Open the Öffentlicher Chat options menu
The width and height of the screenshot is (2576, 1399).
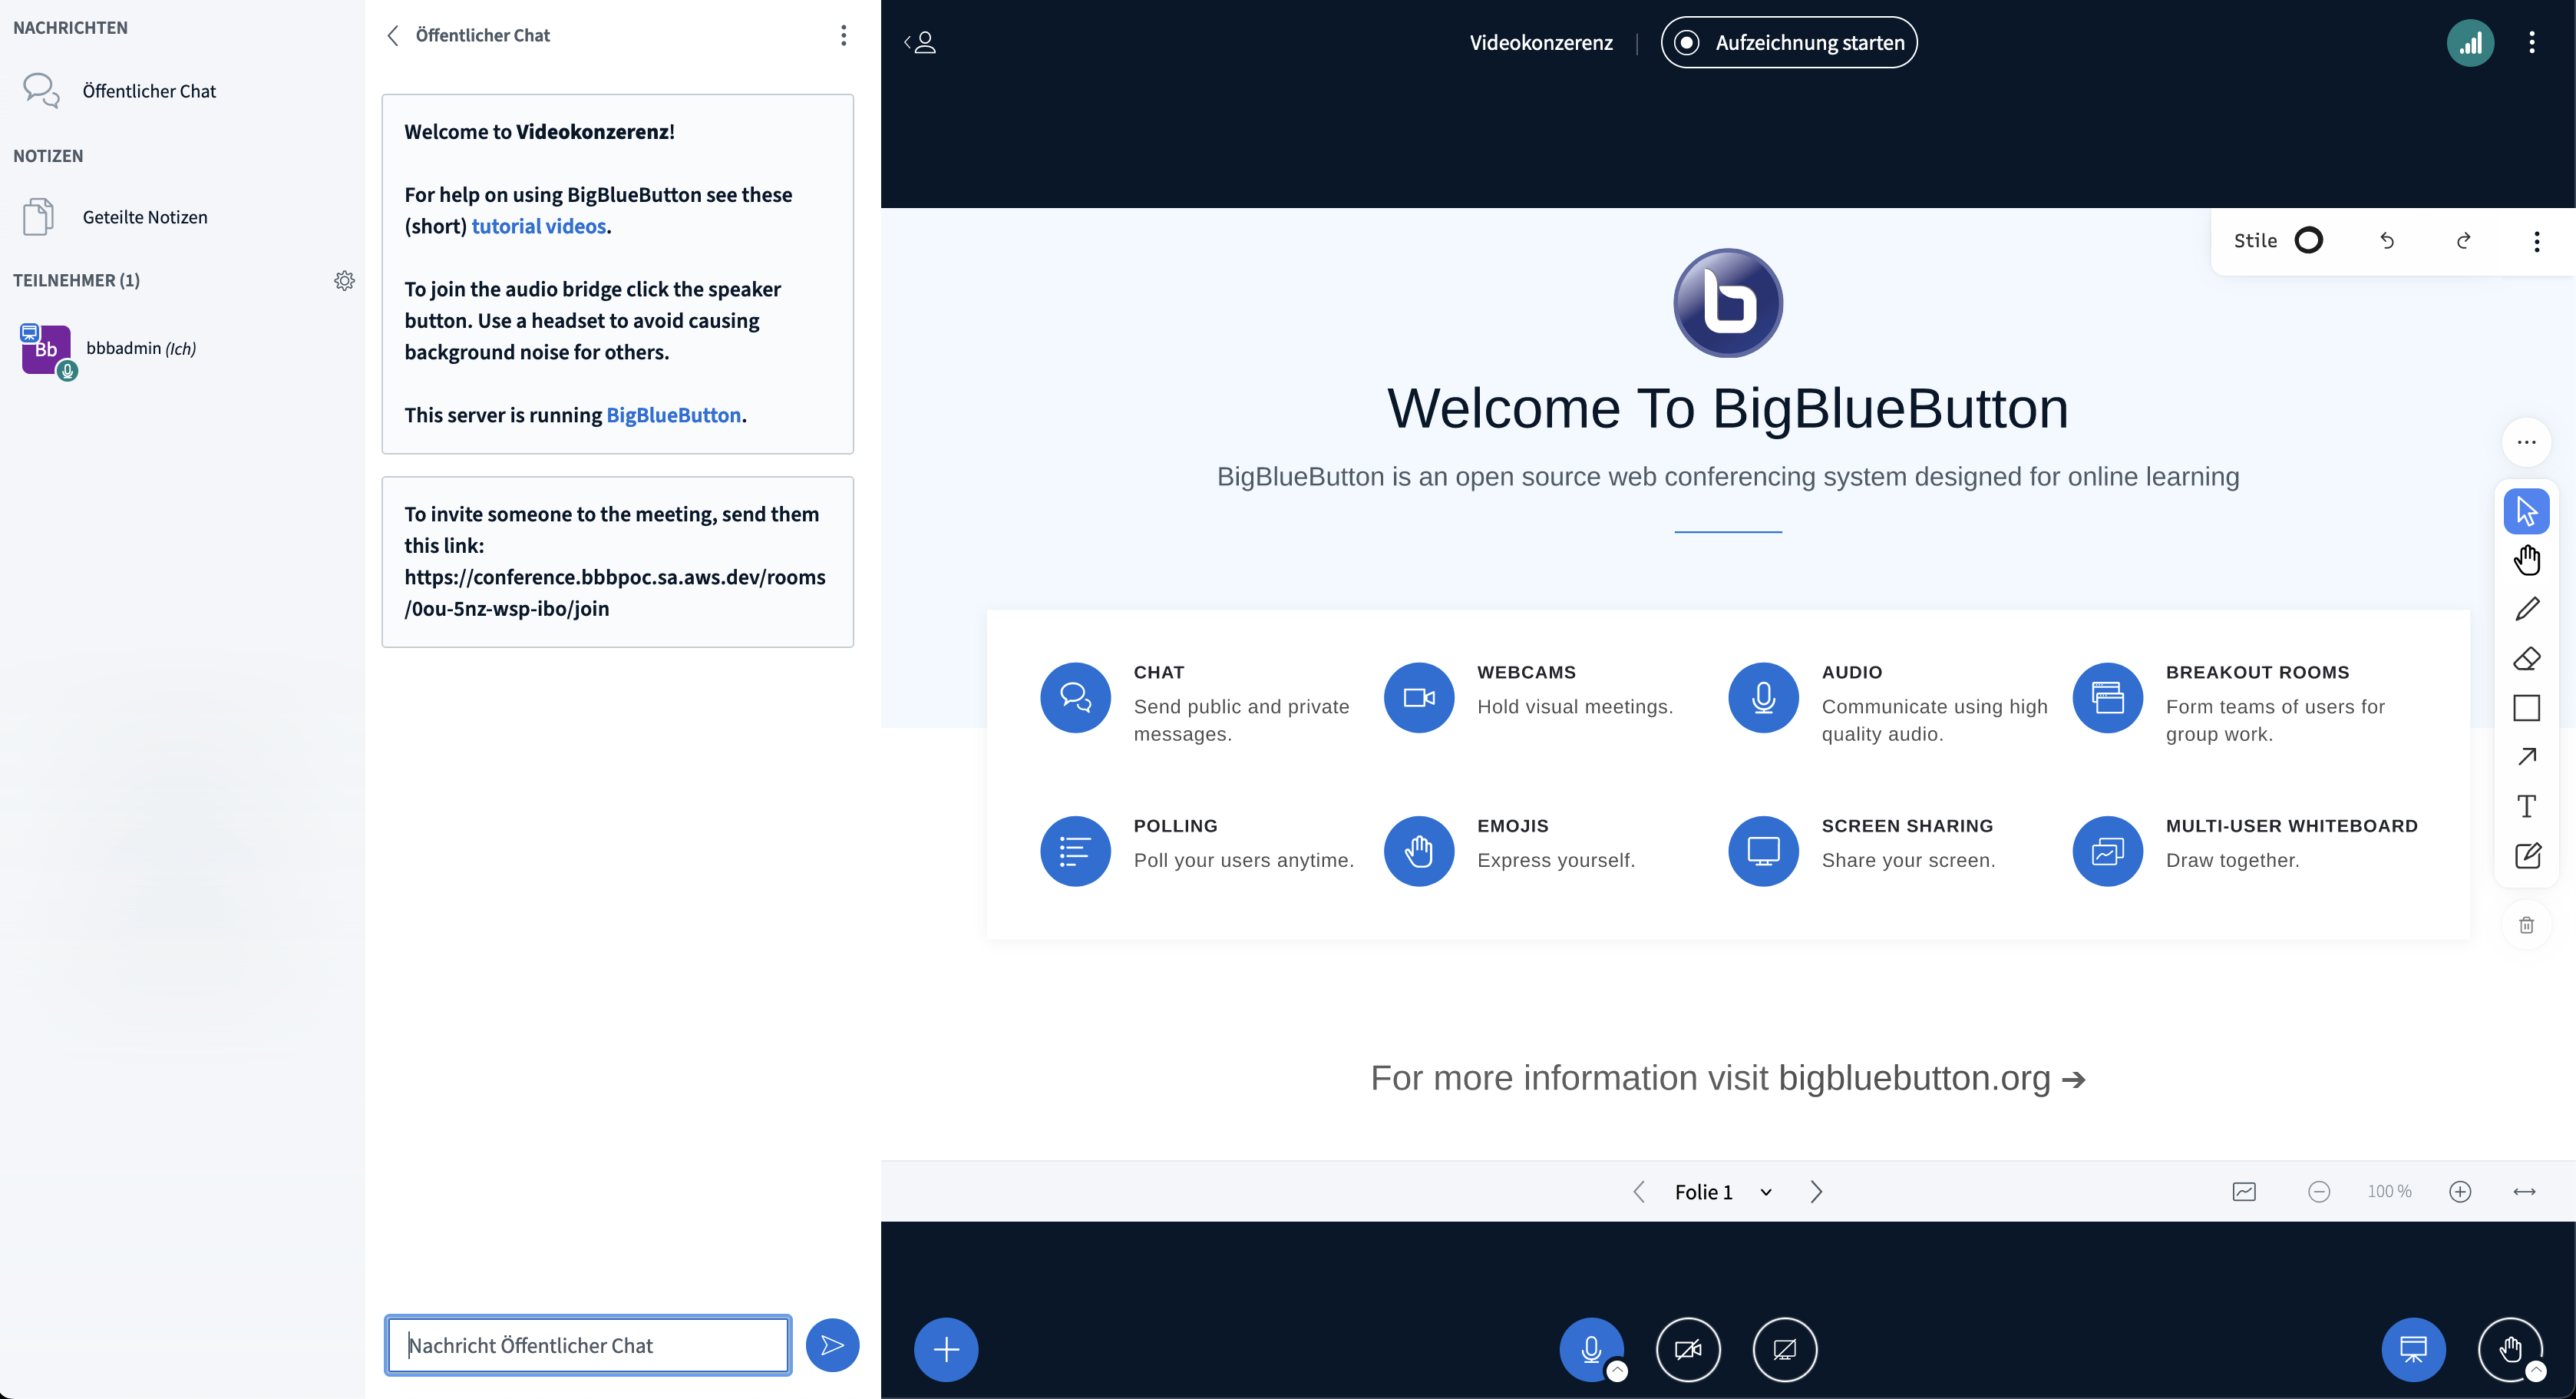(x=843, y=36)
